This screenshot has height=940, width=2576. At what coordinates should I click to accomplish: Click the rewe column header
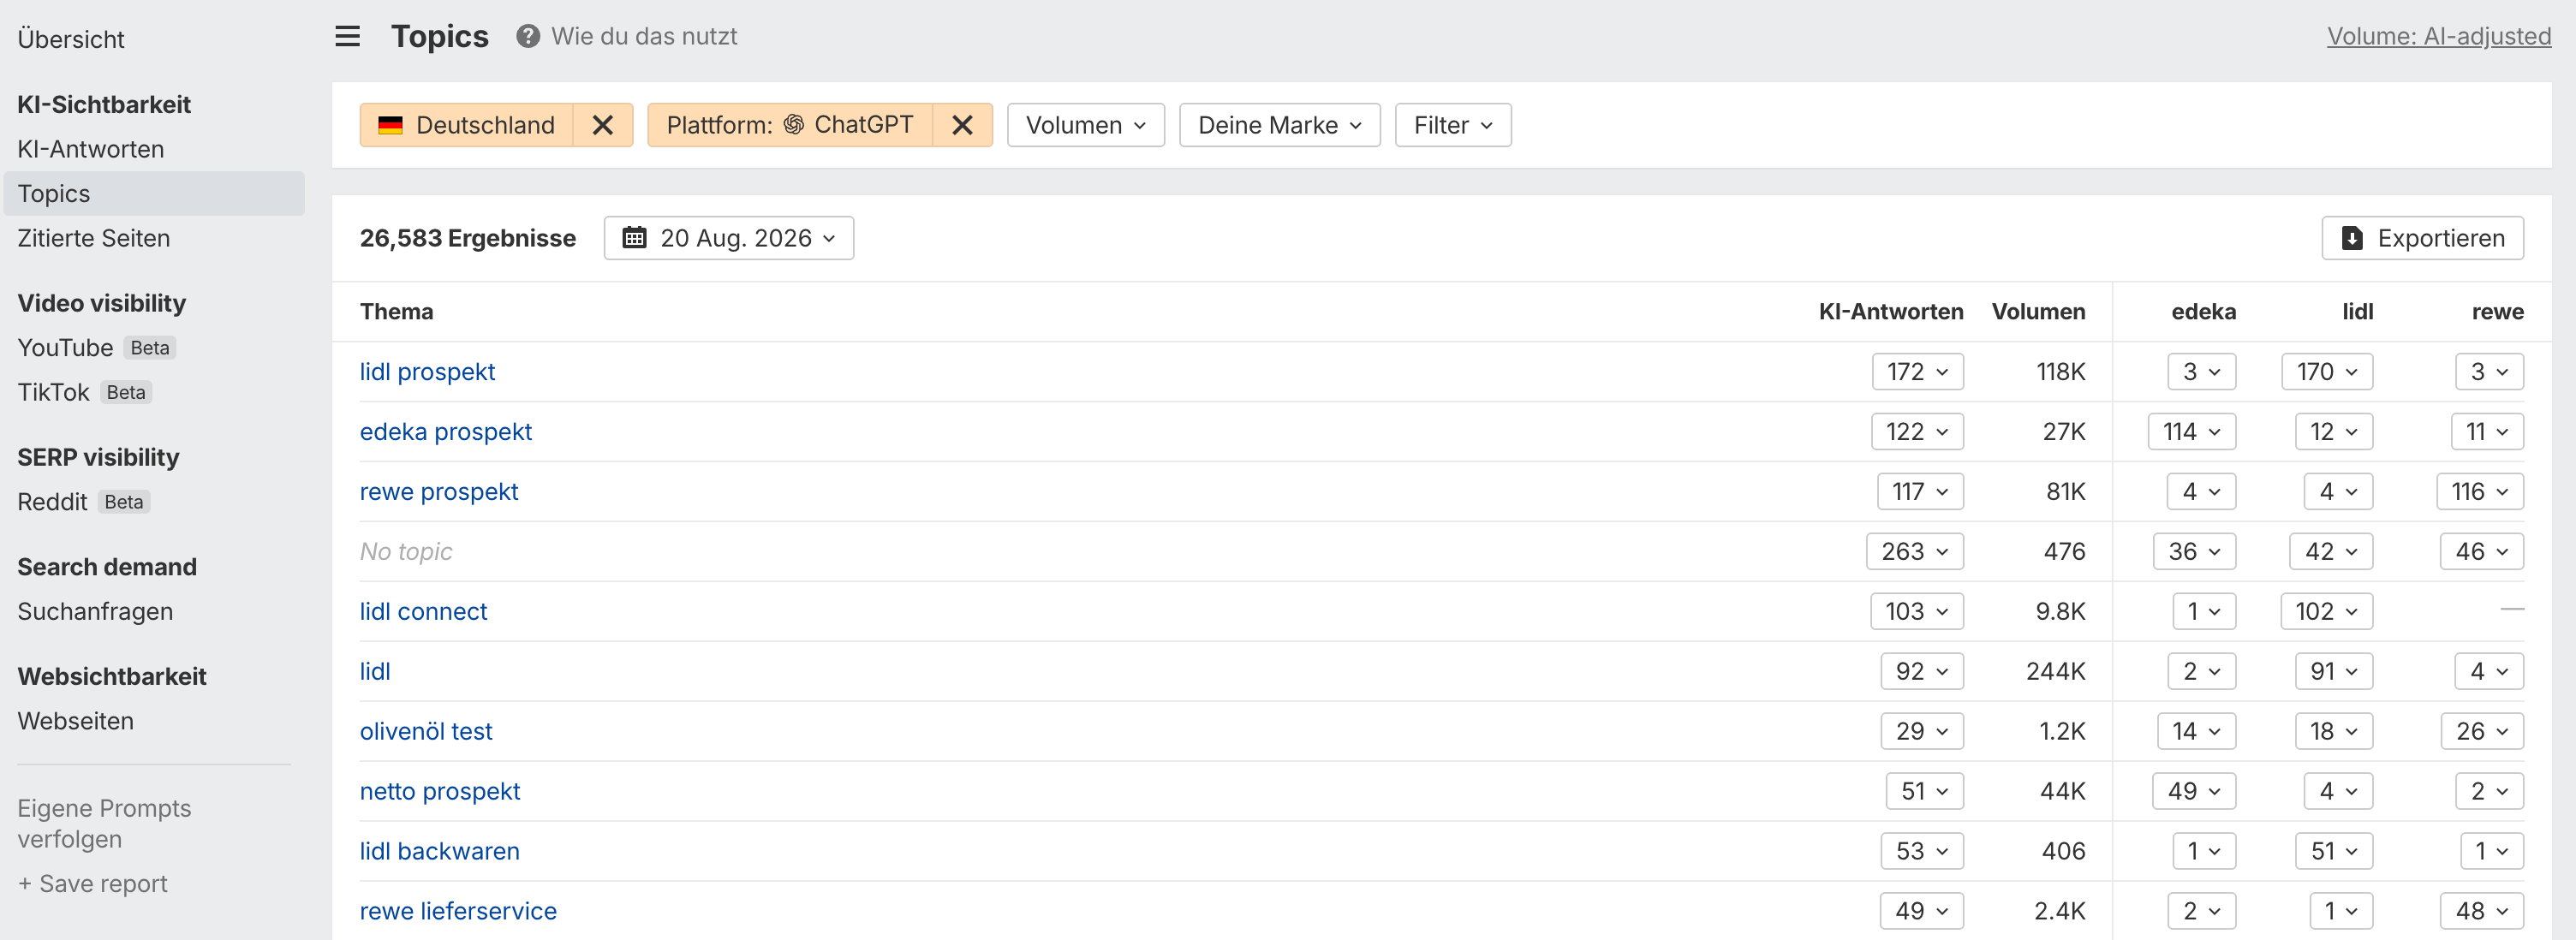coord(2497,312)
